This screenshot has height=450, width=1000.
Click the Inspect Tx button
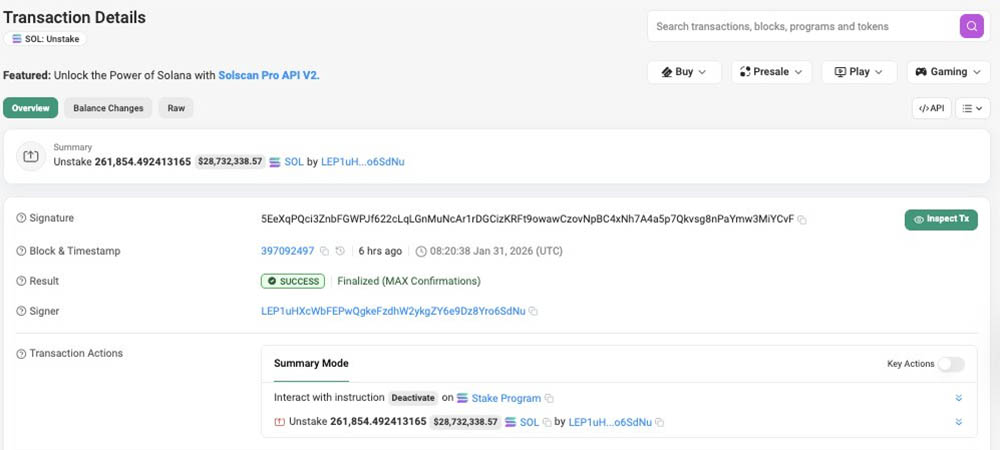tap(940, 219)
